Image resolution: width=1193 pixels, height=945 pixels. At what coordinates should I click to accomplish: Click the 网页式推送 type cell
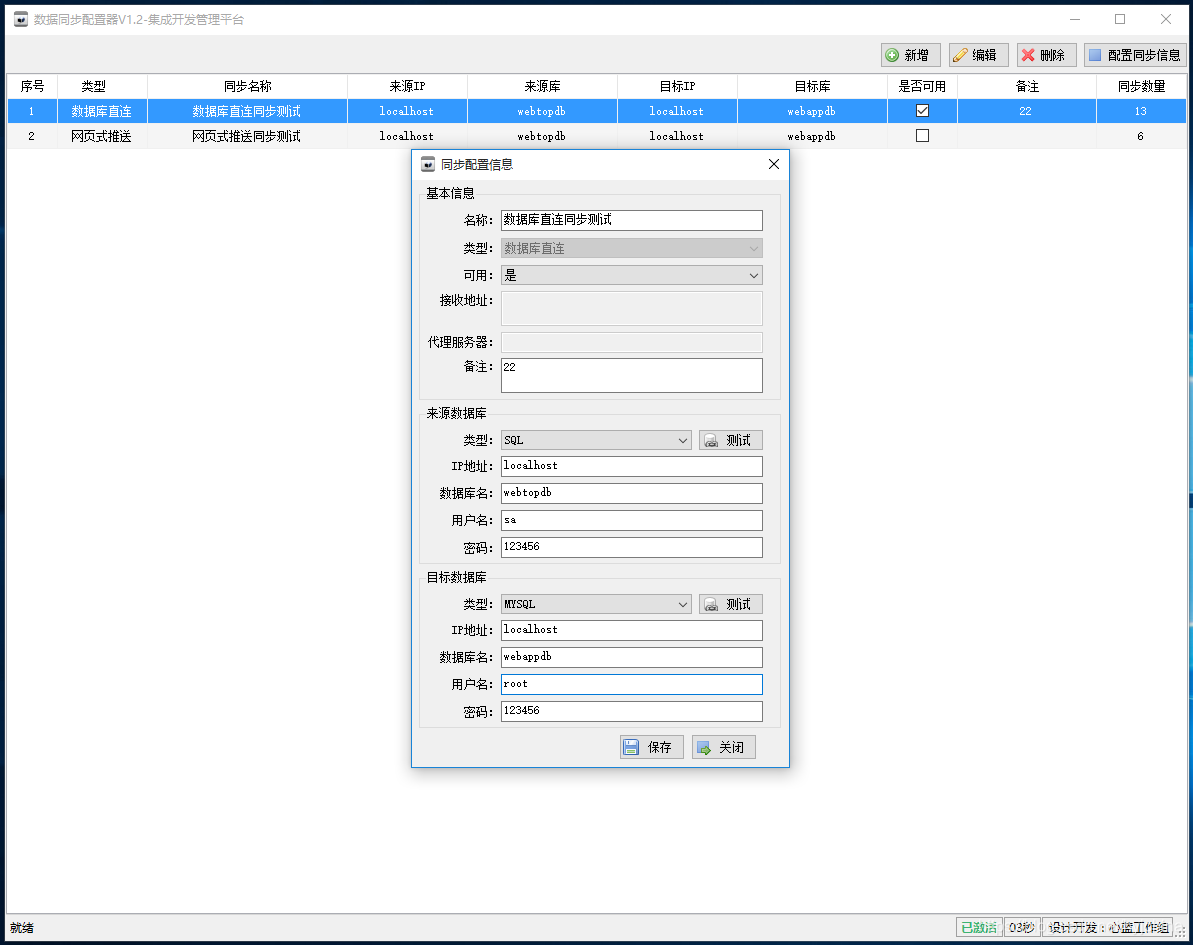(102, 136)
